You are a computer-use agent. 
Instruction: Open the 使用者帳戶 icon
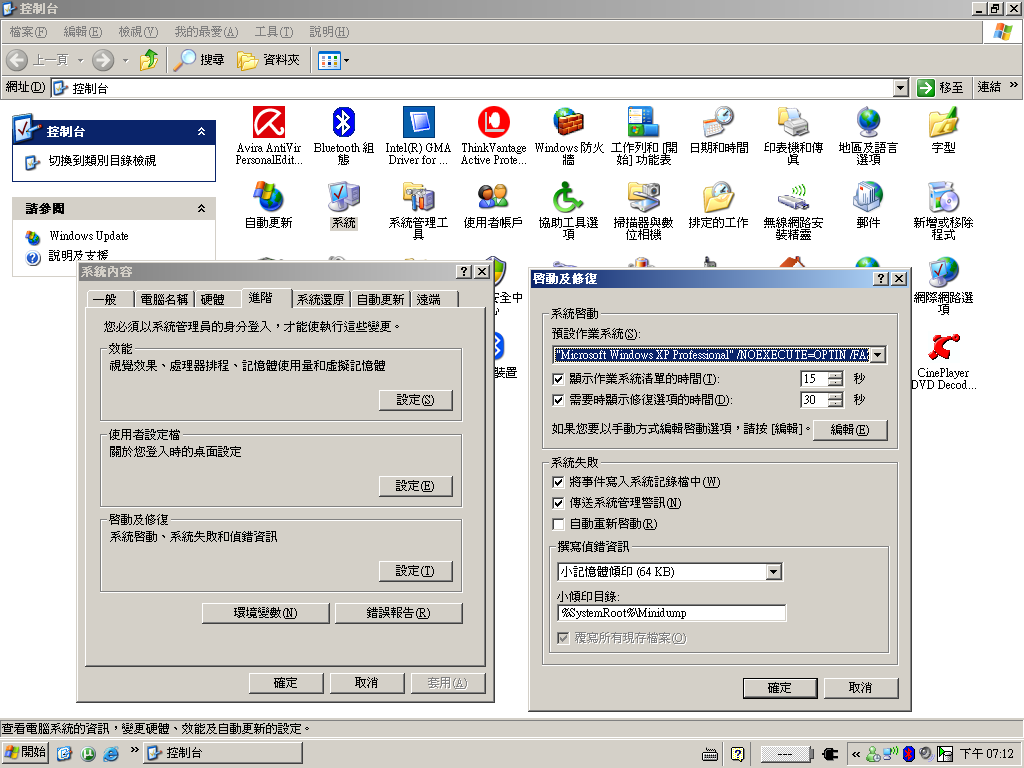coord(493,198)
